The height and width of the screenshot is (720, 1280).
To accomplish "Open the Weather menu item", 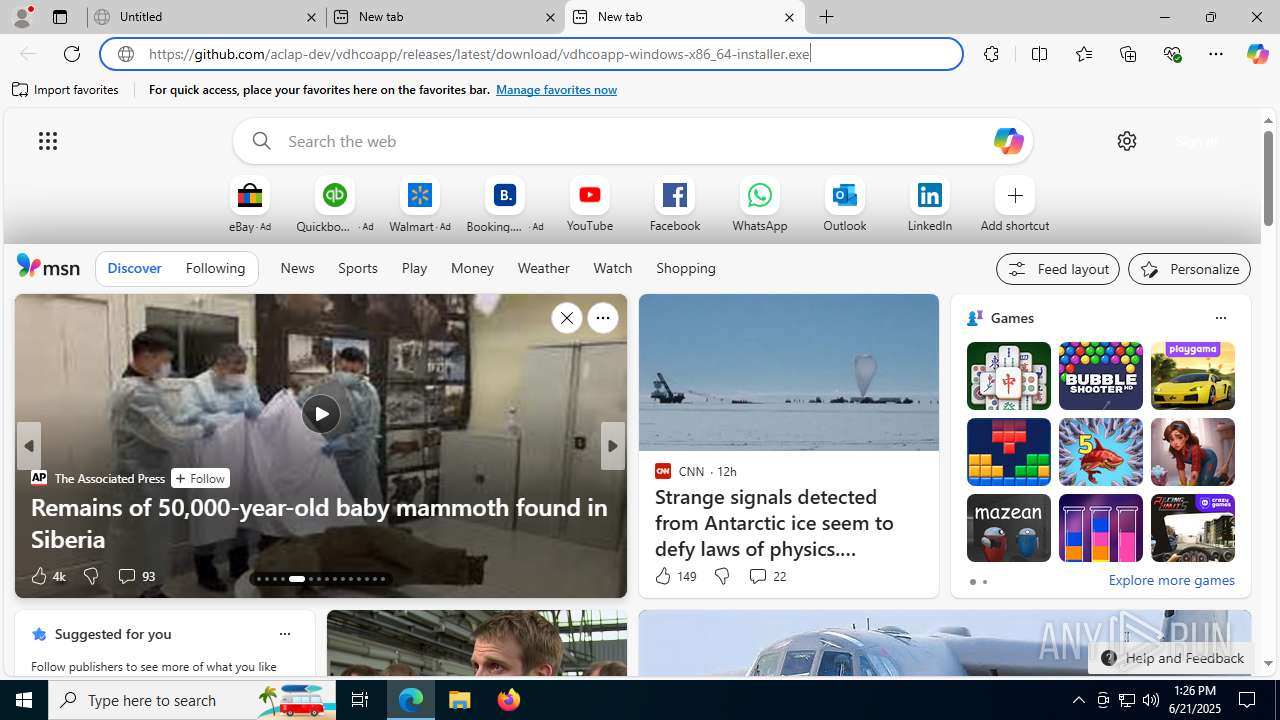I will point(543,268).
